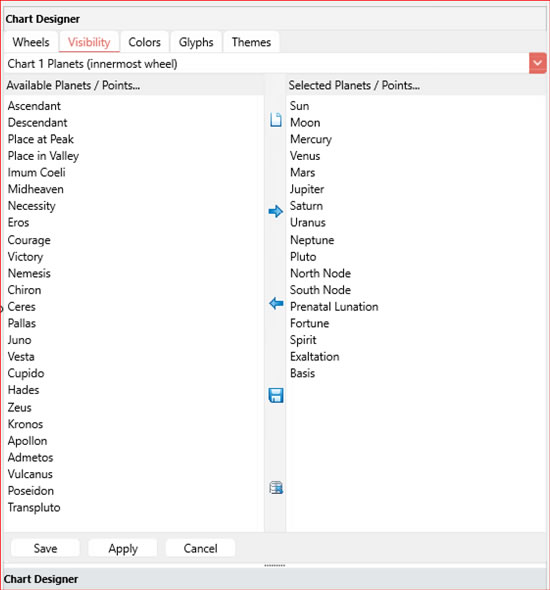Click the new blank document icon
Image resolution: width=550 pixels, height=590 pixels.
(x=275, y=120)
